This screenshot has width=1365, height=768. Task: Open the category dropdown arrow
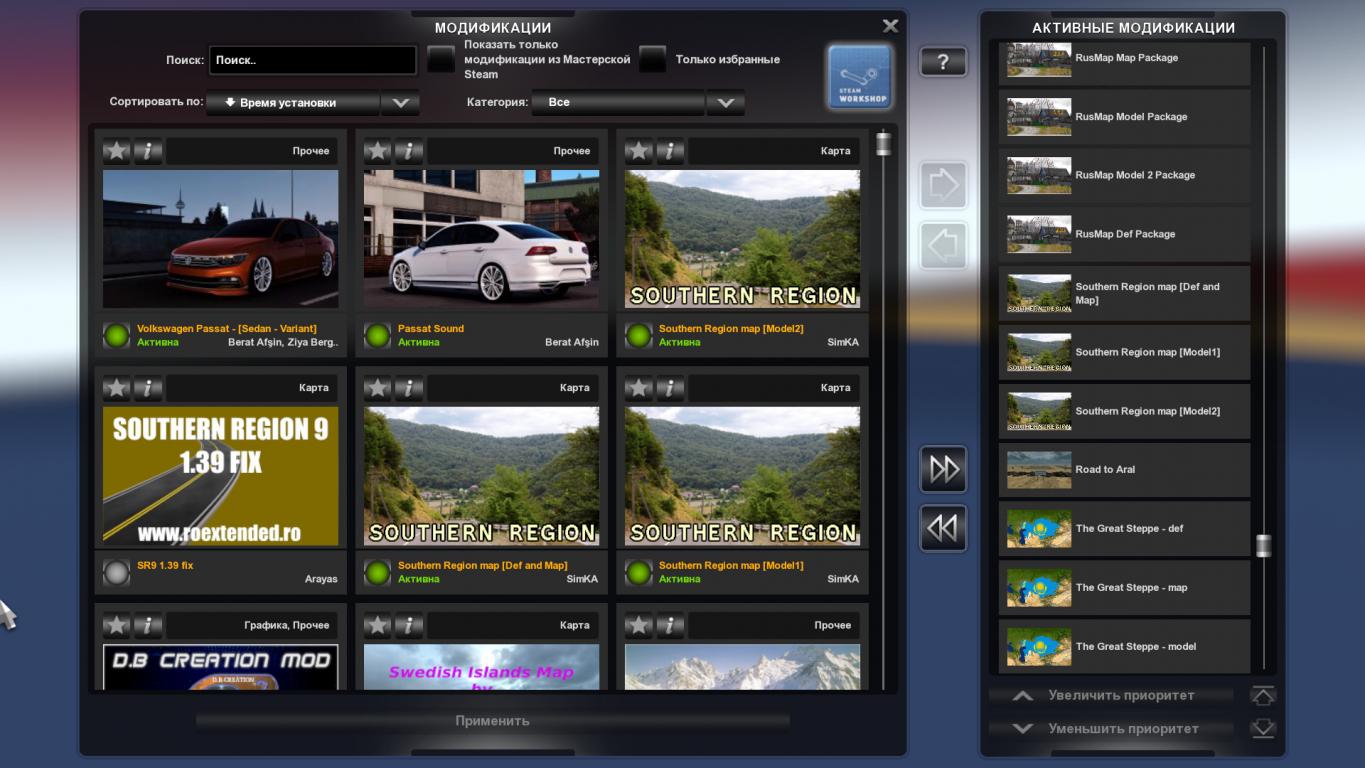[726, 103]
